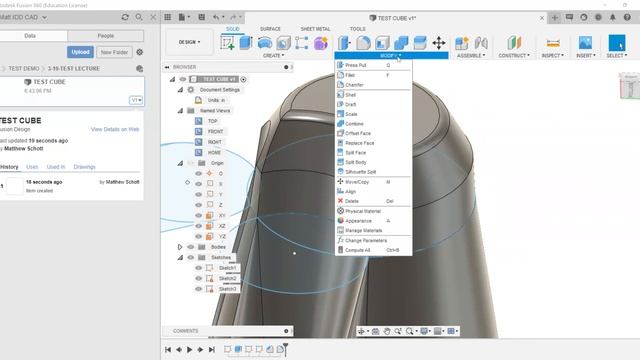Hide Sketch3 using its eye icon

(198, 289)
